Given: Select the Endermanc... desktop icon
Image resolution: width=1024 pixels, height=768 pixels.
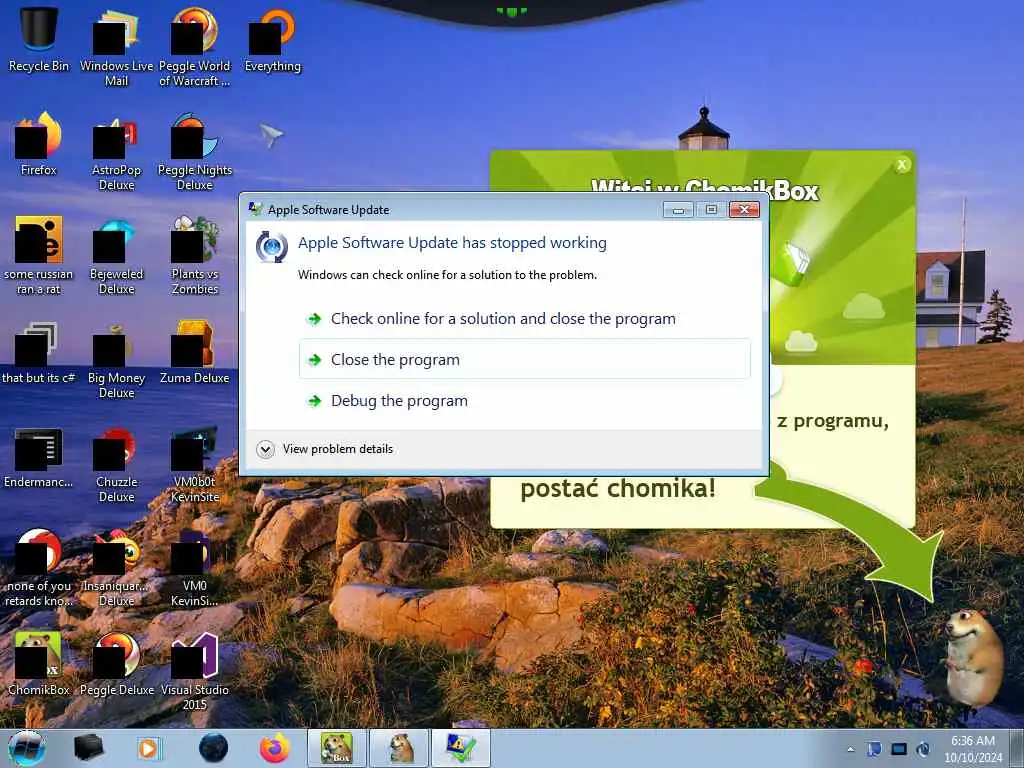Looking at the screenshot, I should point(39,456).
